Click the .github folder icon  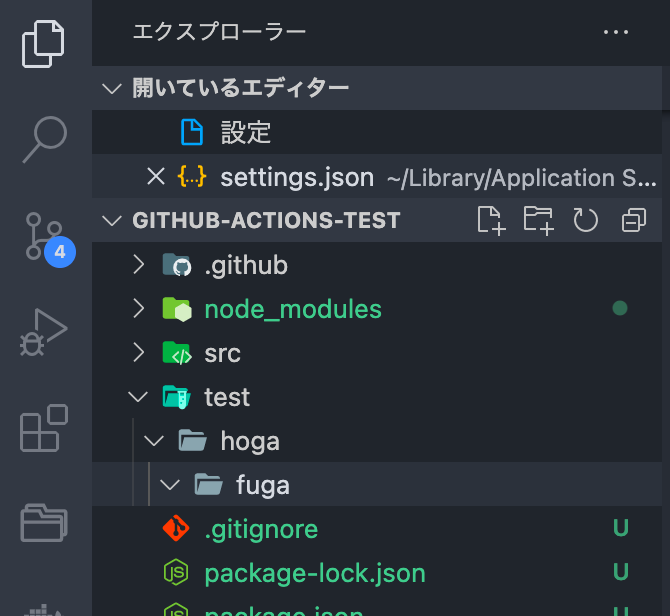[x=177, y=265]
